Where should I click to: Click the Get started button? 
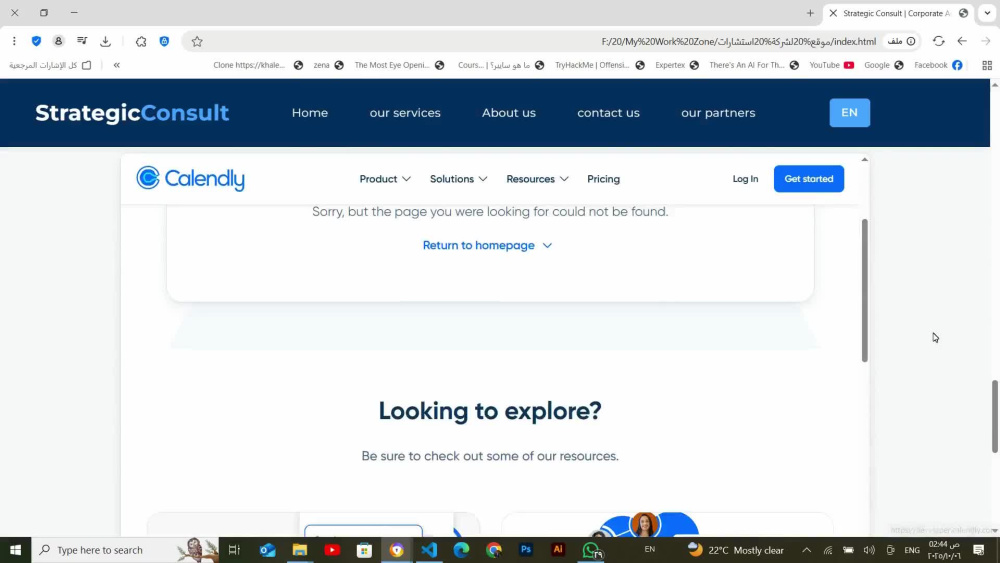click(809, 179)
